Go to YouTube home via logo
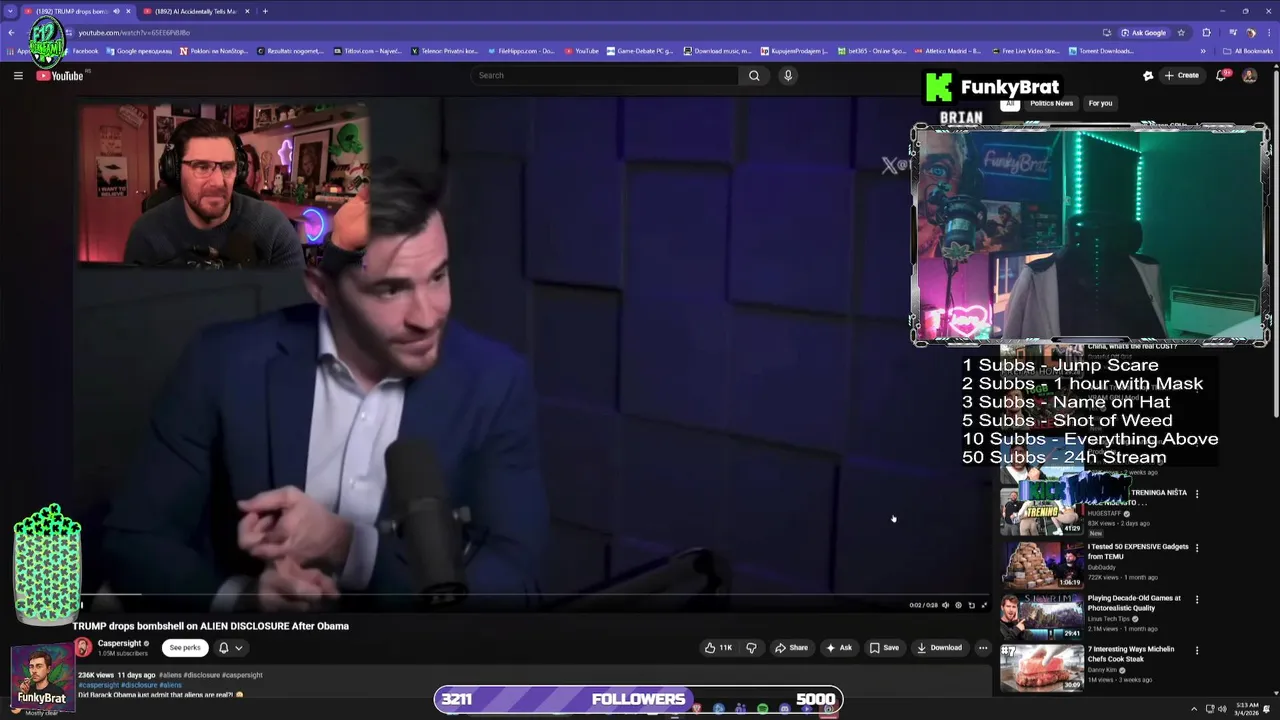The height and width of the screenshot is (720, 1280). coord(61,76)
